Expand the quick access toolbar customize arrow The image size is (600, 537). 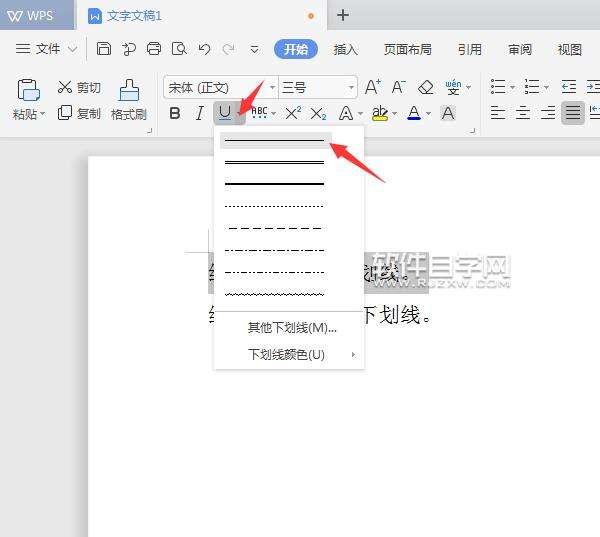254,50
